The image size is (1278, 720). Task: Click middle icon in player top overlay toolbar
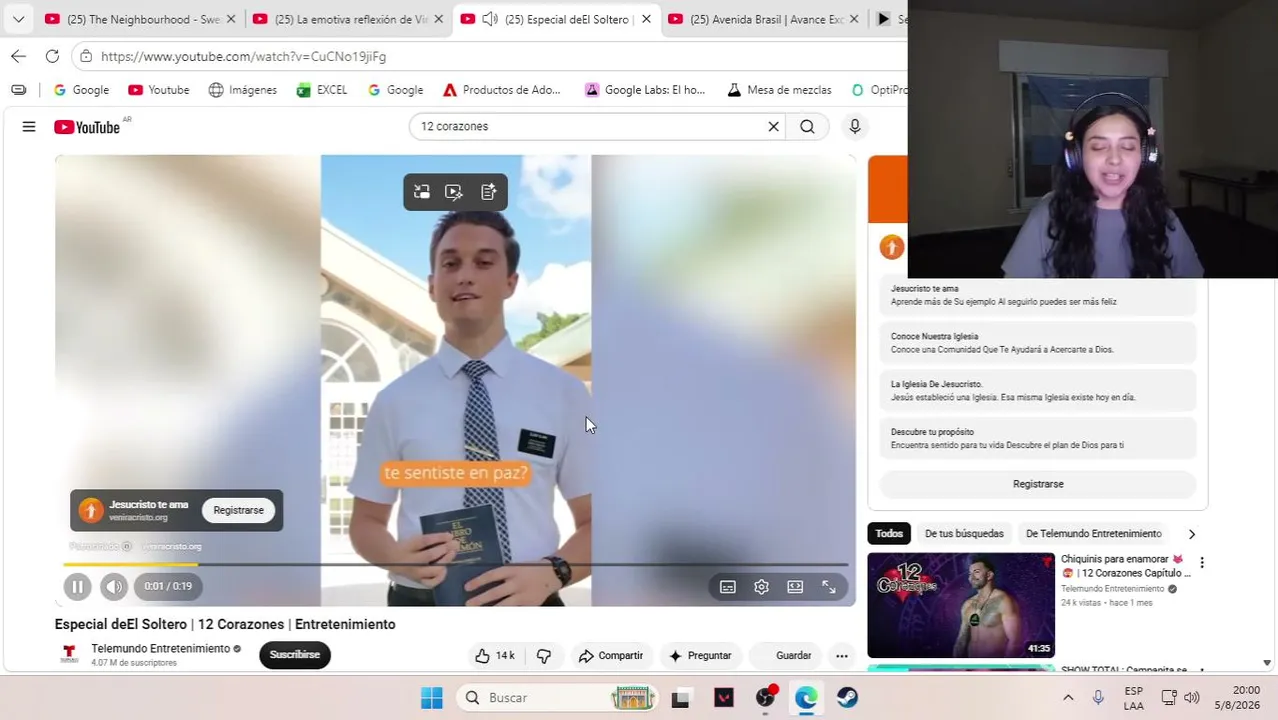pyautogui.click(x=454, y=192)
